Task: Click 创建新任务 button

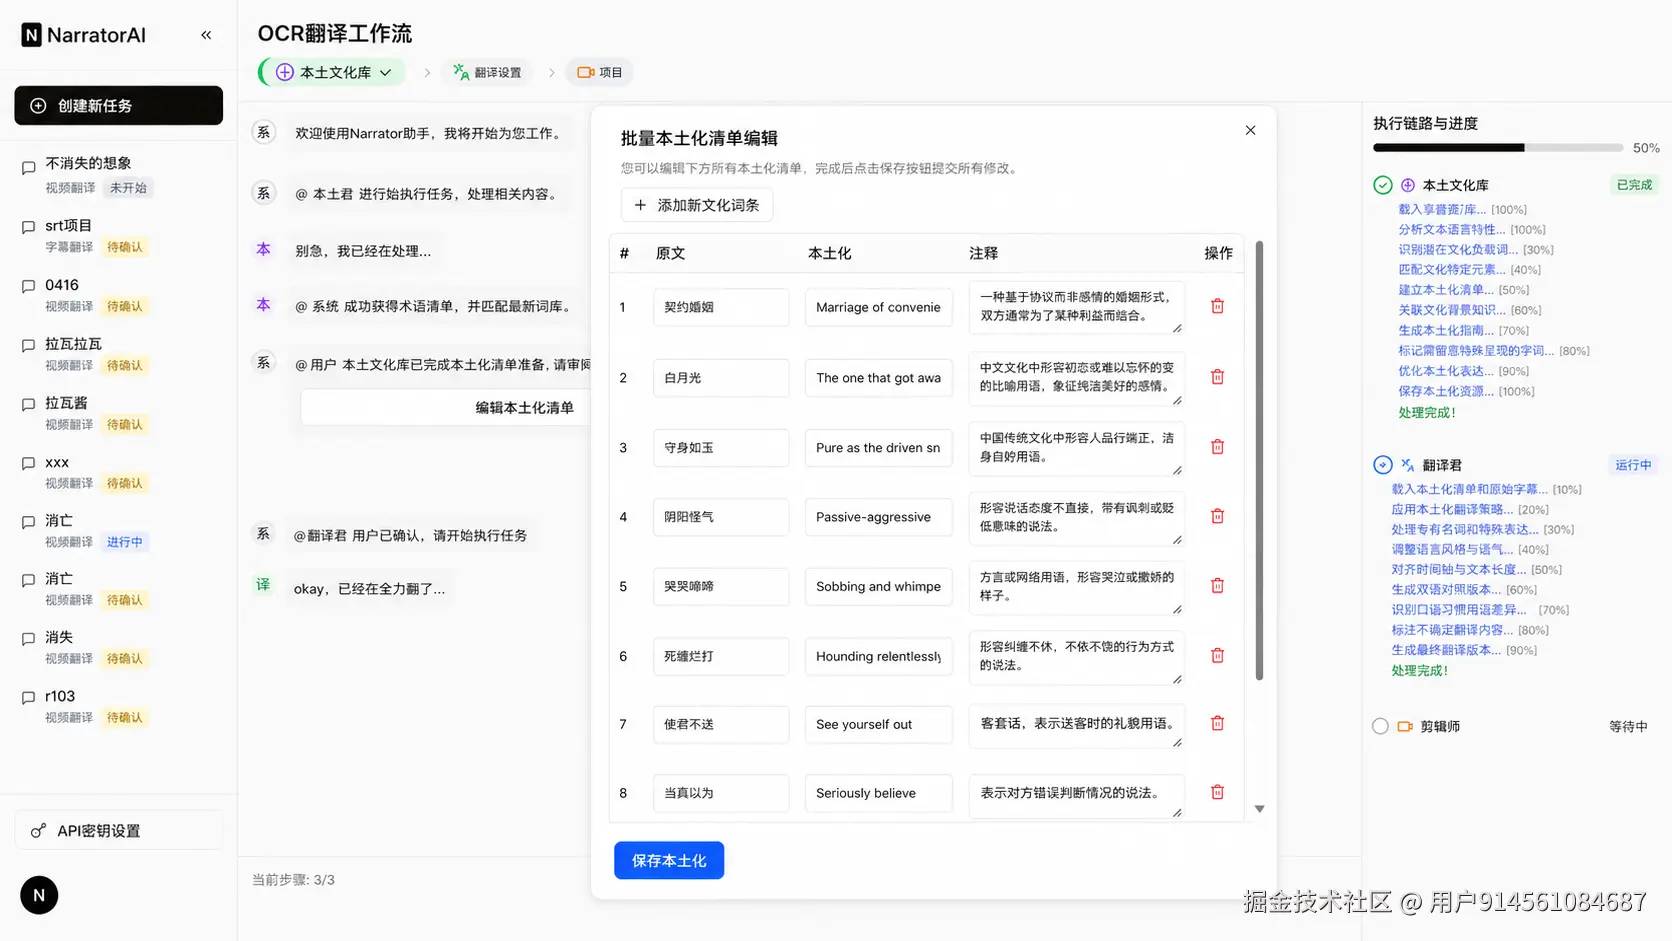Action: pos(119,106)
